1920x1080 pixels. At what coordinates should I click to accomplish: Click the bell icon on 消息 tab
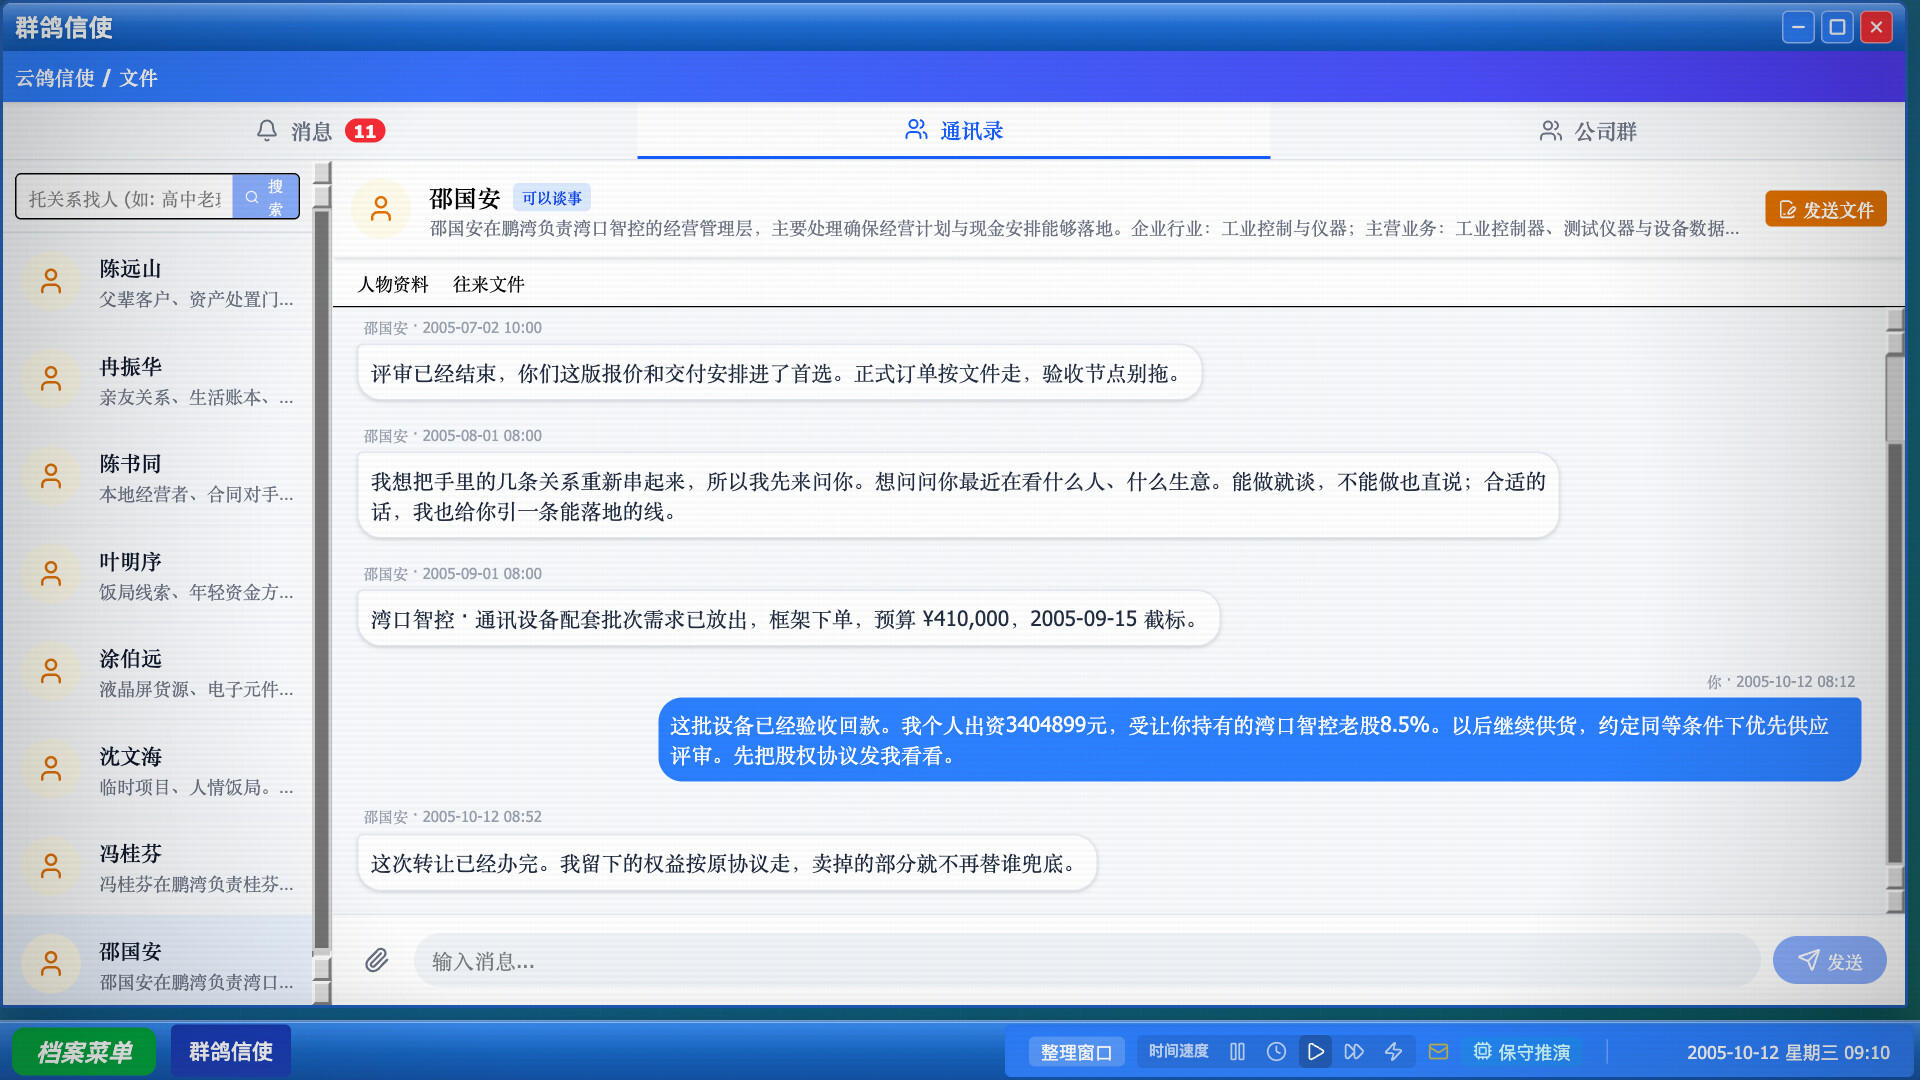pyautogui.click(x=266, y=131)
